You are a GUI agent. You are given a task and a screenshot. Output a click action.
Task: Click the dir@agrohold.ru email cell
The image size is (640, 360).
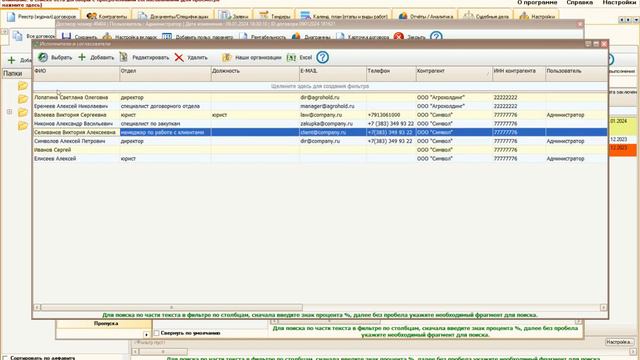pos(333,98)
